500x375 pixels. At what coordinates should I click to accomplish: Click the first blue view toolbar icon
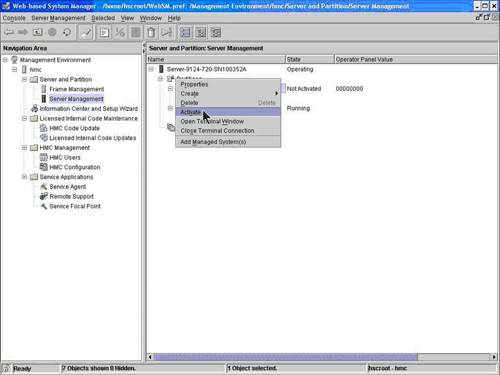[x=185, y=33]
